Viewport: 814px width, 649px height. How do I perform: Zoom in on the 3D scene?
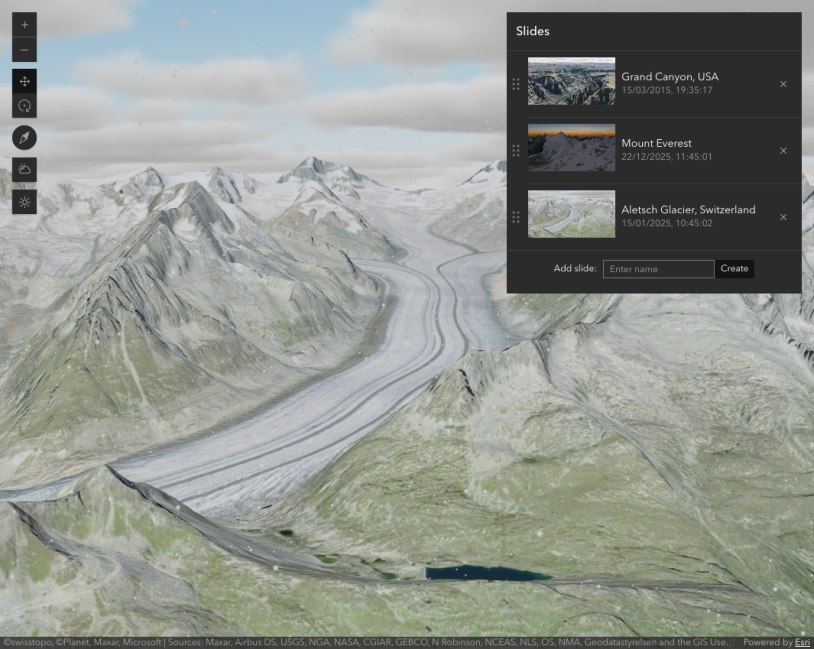coord(23,24)
